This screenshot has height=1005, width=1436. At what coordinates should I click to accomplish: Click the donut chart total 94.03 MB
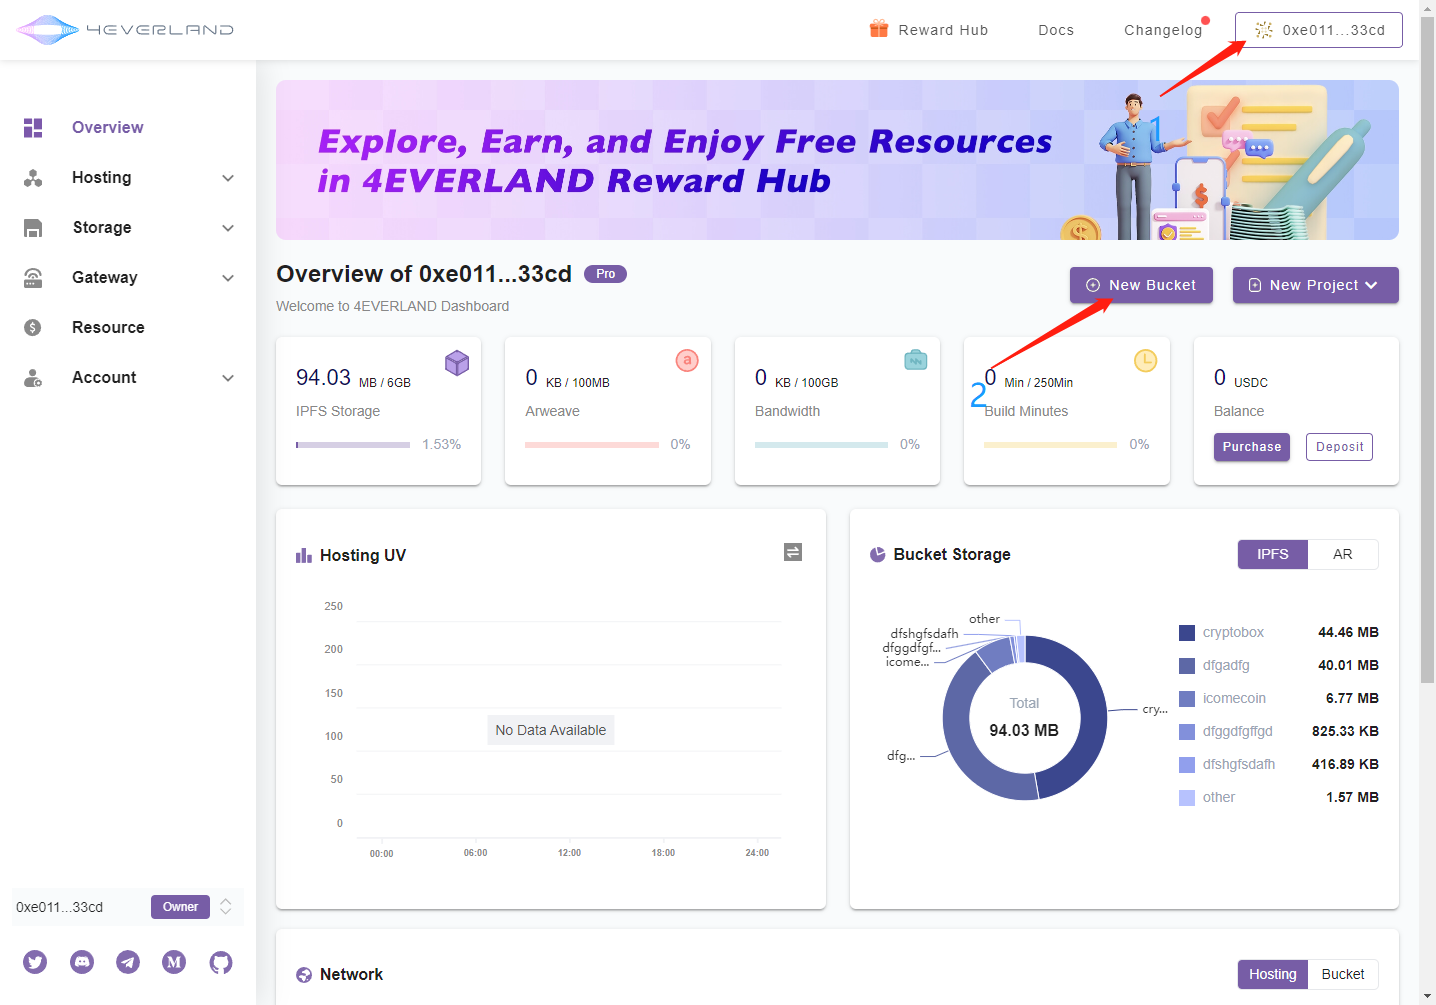(x=1024, y=730)
